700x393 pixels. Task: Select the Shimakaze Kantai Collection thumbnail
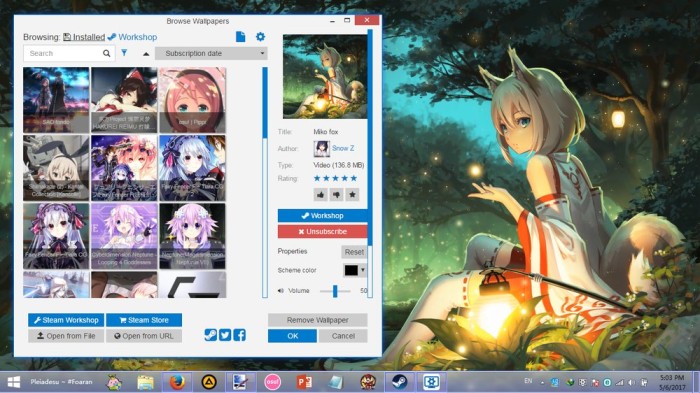coord(56,168)
